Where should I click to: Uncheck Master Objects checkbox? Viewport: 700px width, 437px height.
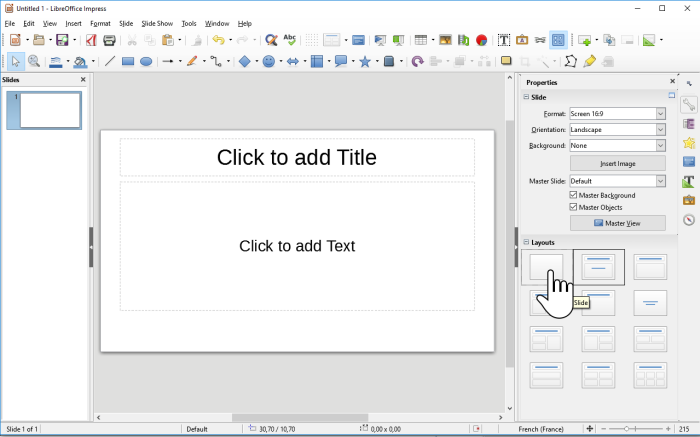point(573,207)
